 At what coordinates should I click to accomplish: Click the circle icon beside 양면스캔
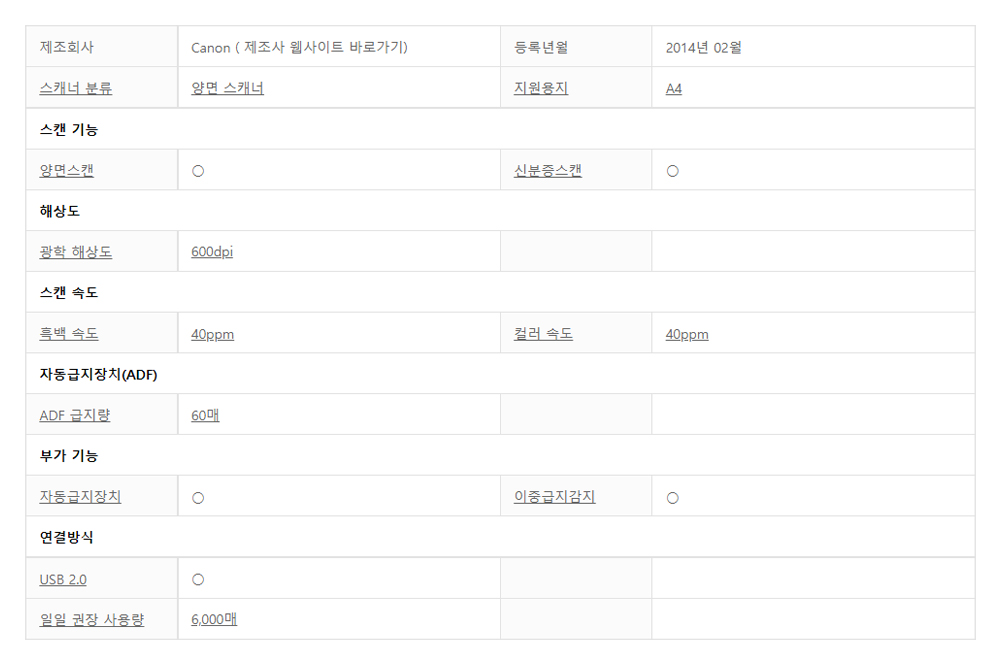click(198, 171)
